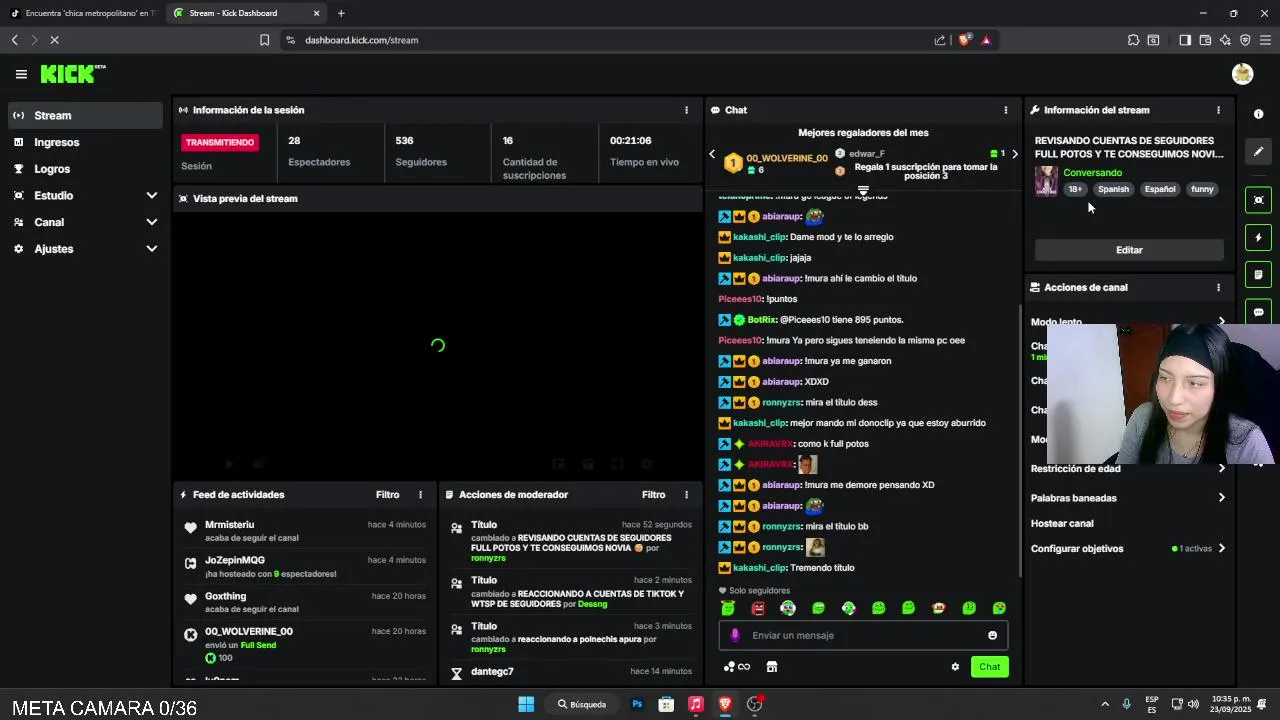Click the 18+ stream tag
The image size is (1280, 720).
click(x=1075, y=189)
